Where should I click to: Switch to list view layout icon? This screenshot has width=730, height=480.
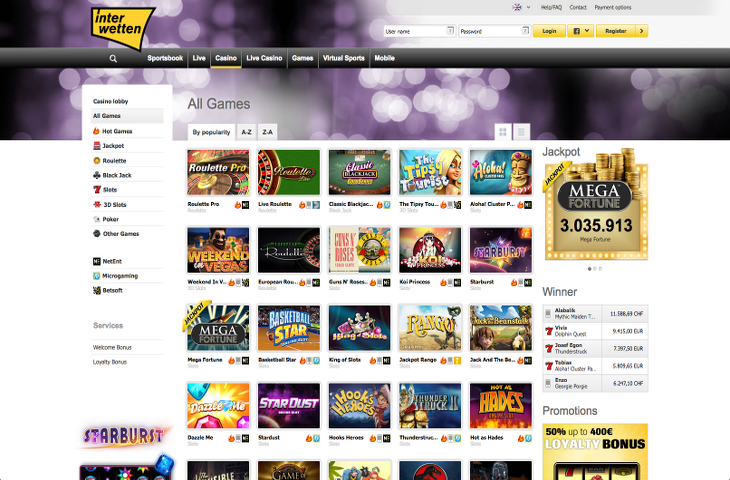coord(521,132)
